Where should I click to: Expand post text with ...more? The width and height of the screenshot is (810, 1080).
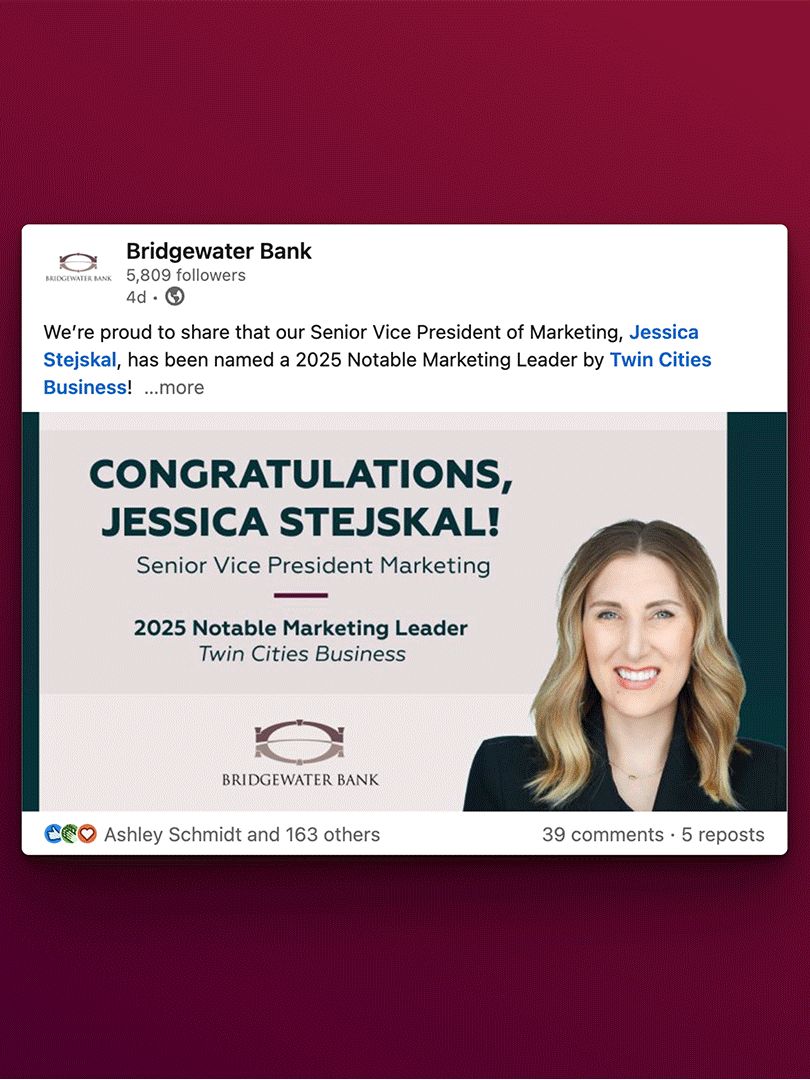(x=174, y=388)
